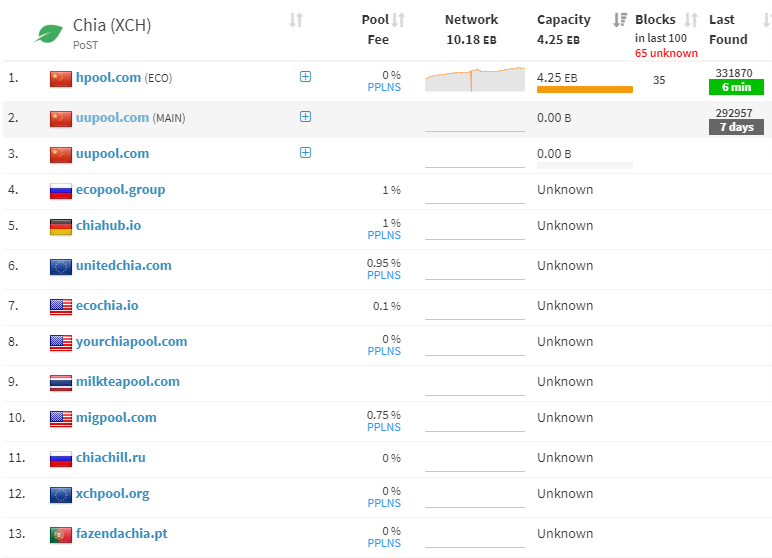Click hpool.com network hashrate mini chart
The height and width of the screenshot is (558, 772).
(x=474, y=80)
